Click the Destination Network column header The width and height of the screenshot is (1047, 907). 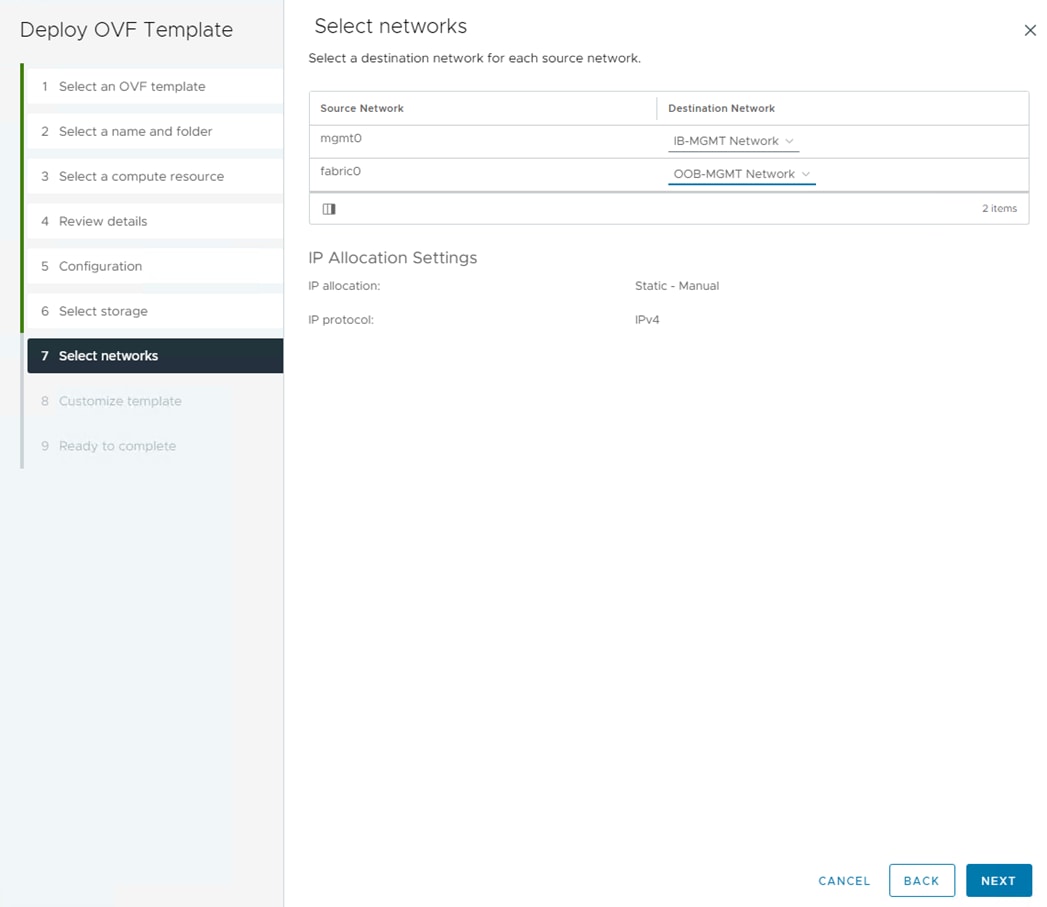click(721, 108)
